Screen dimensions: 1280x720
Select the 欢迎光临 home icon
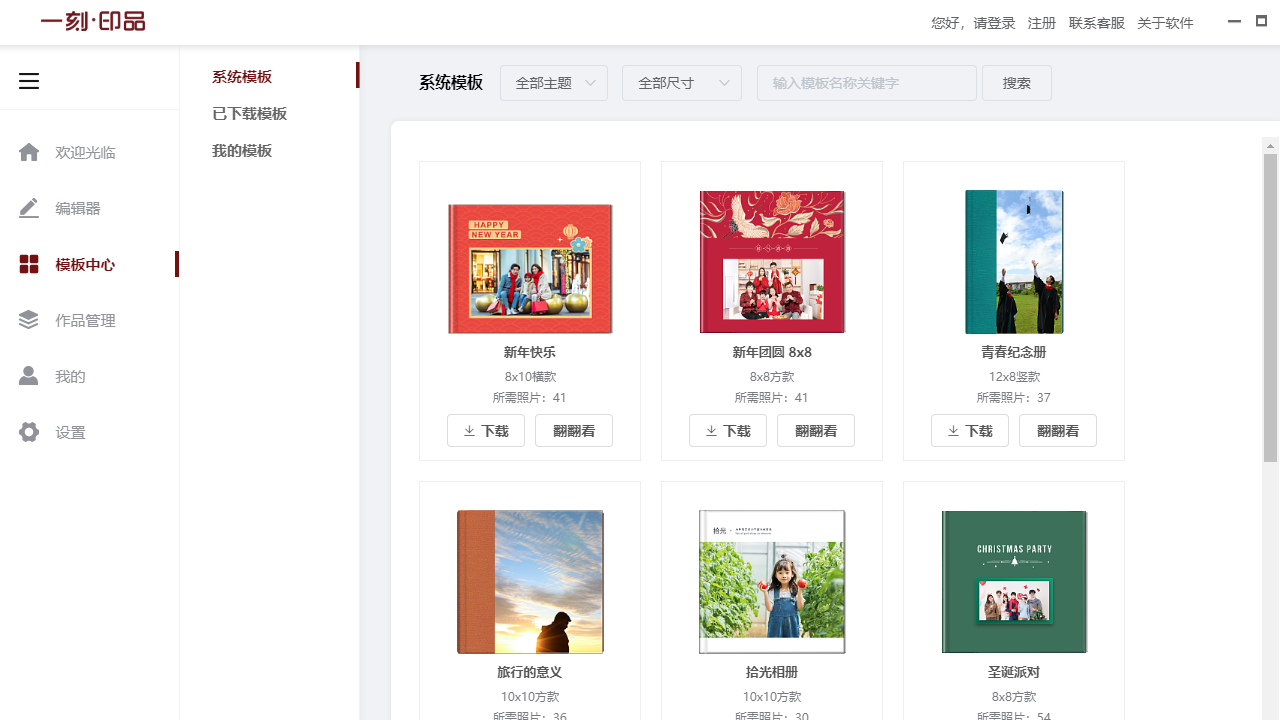click(x=29, y=152)
